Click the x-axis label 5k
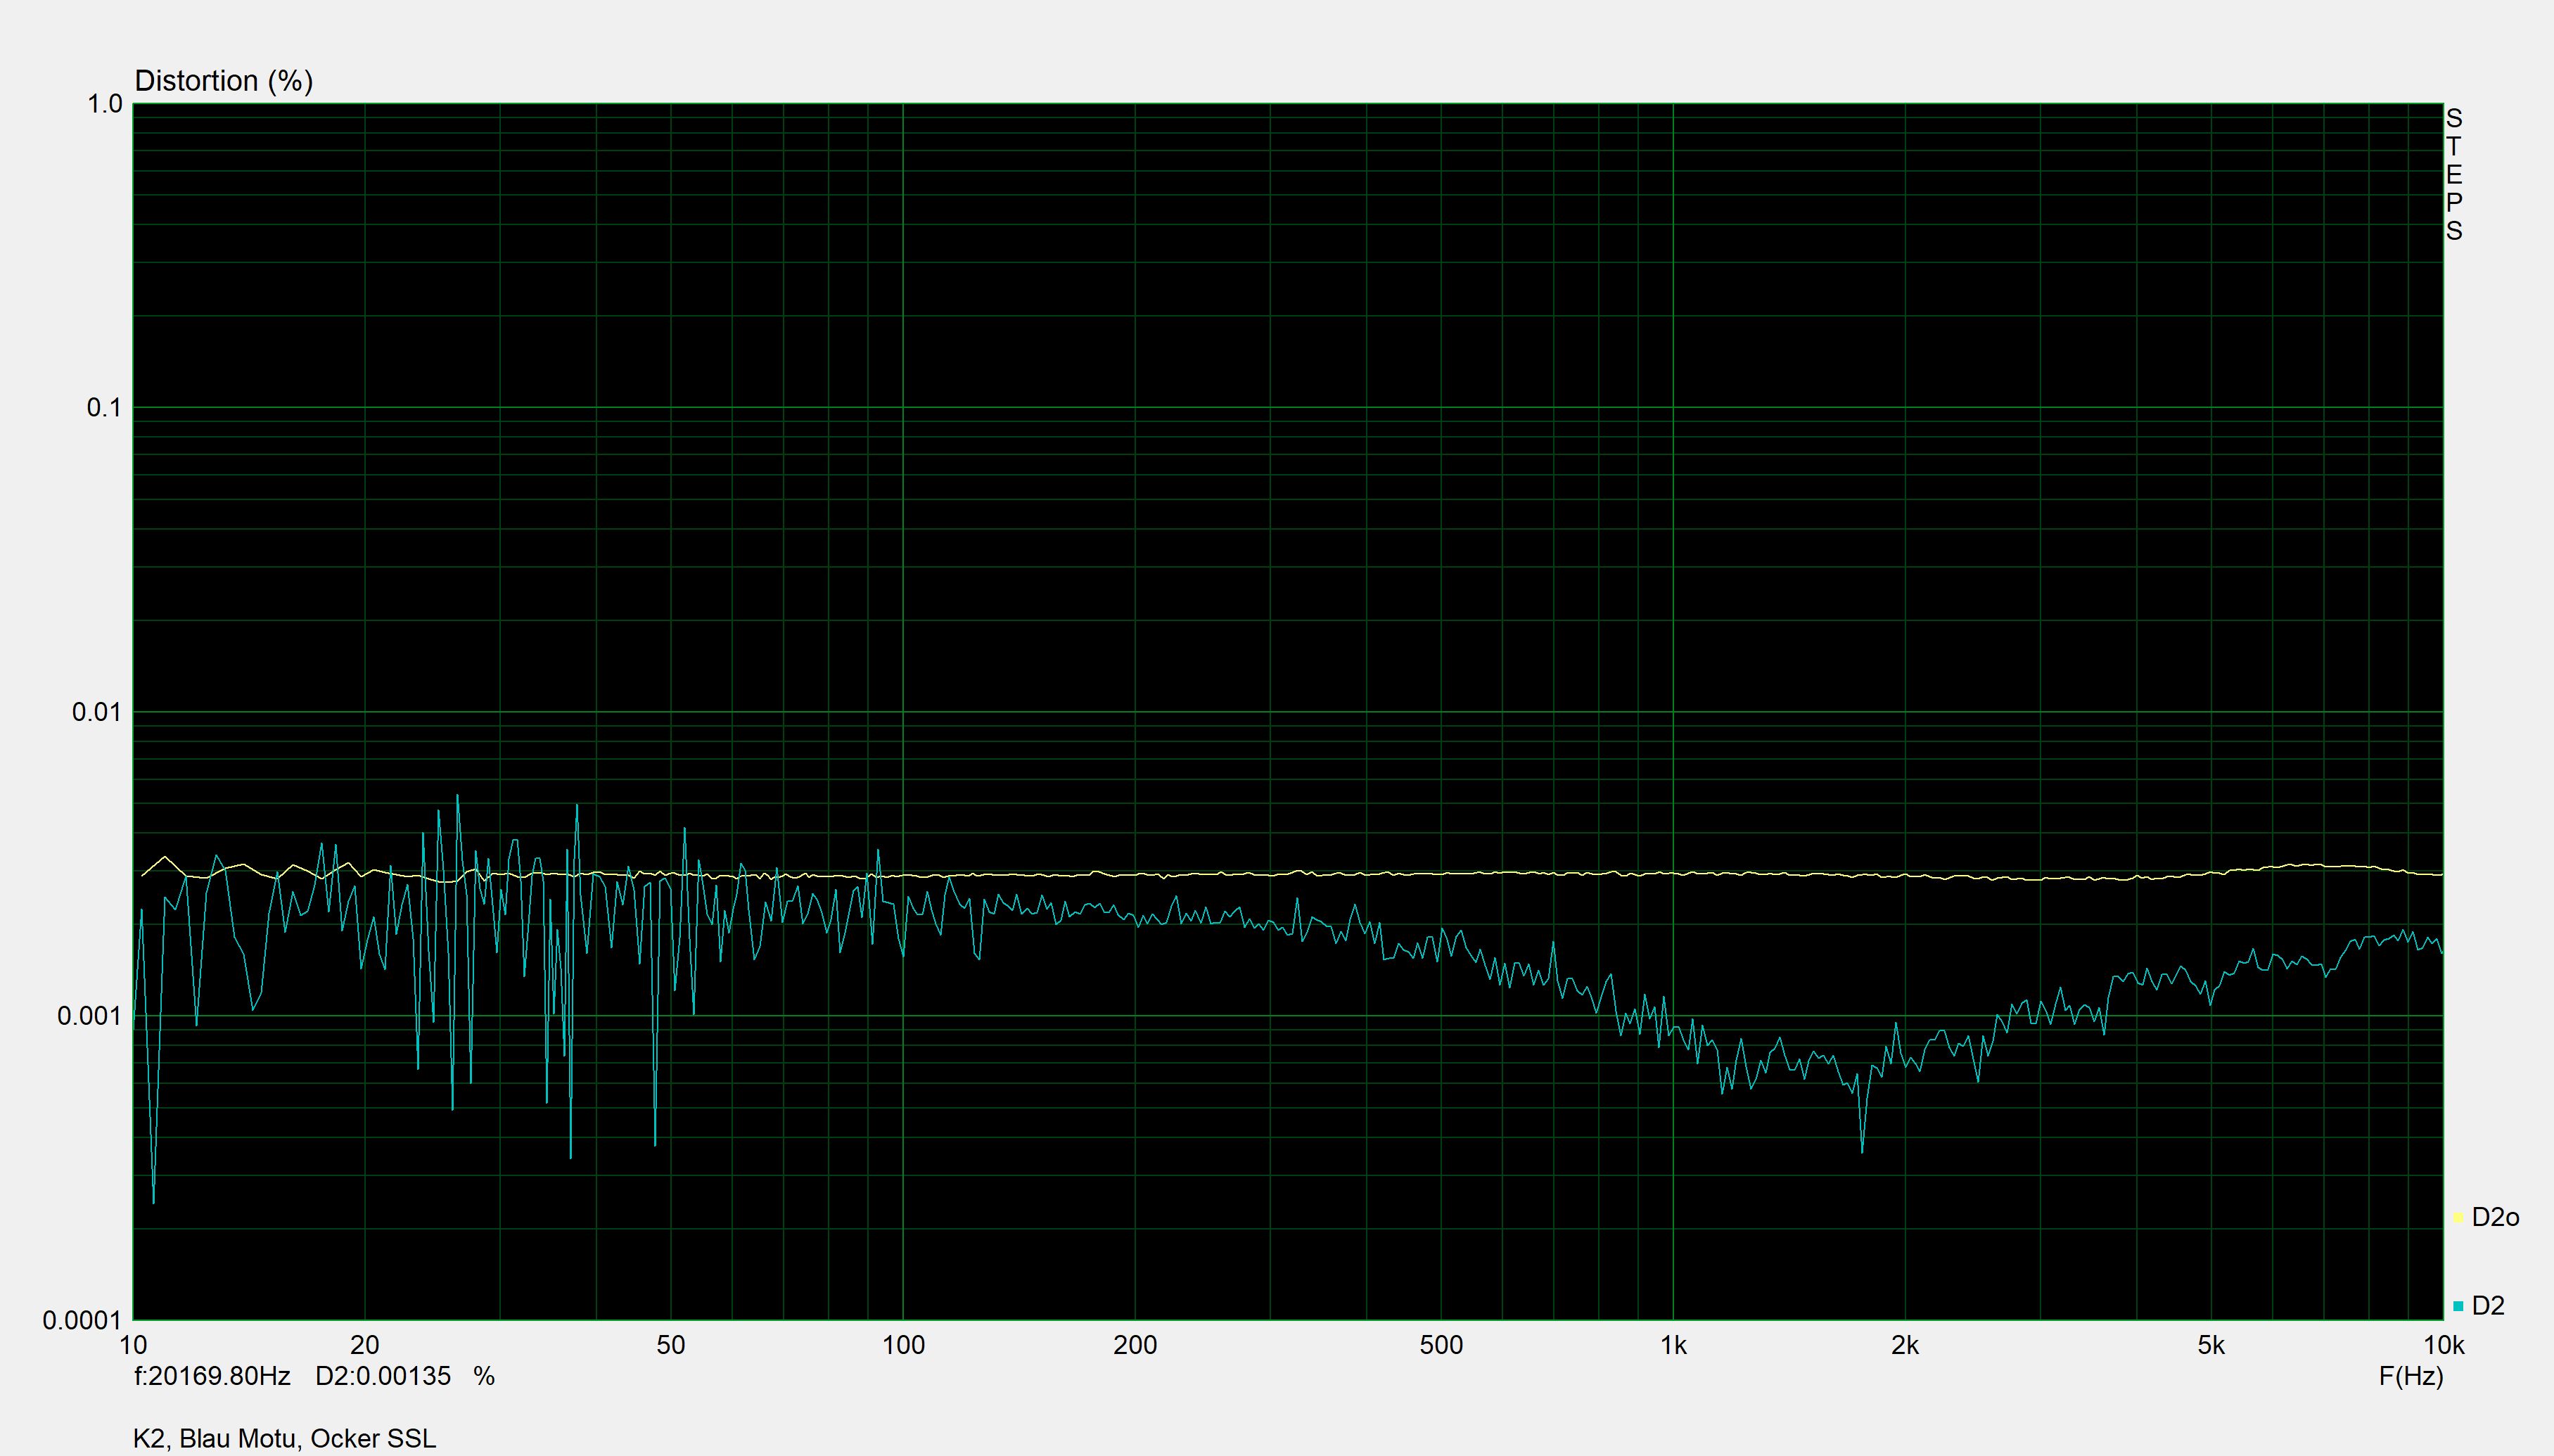 click(2211, 1345)
